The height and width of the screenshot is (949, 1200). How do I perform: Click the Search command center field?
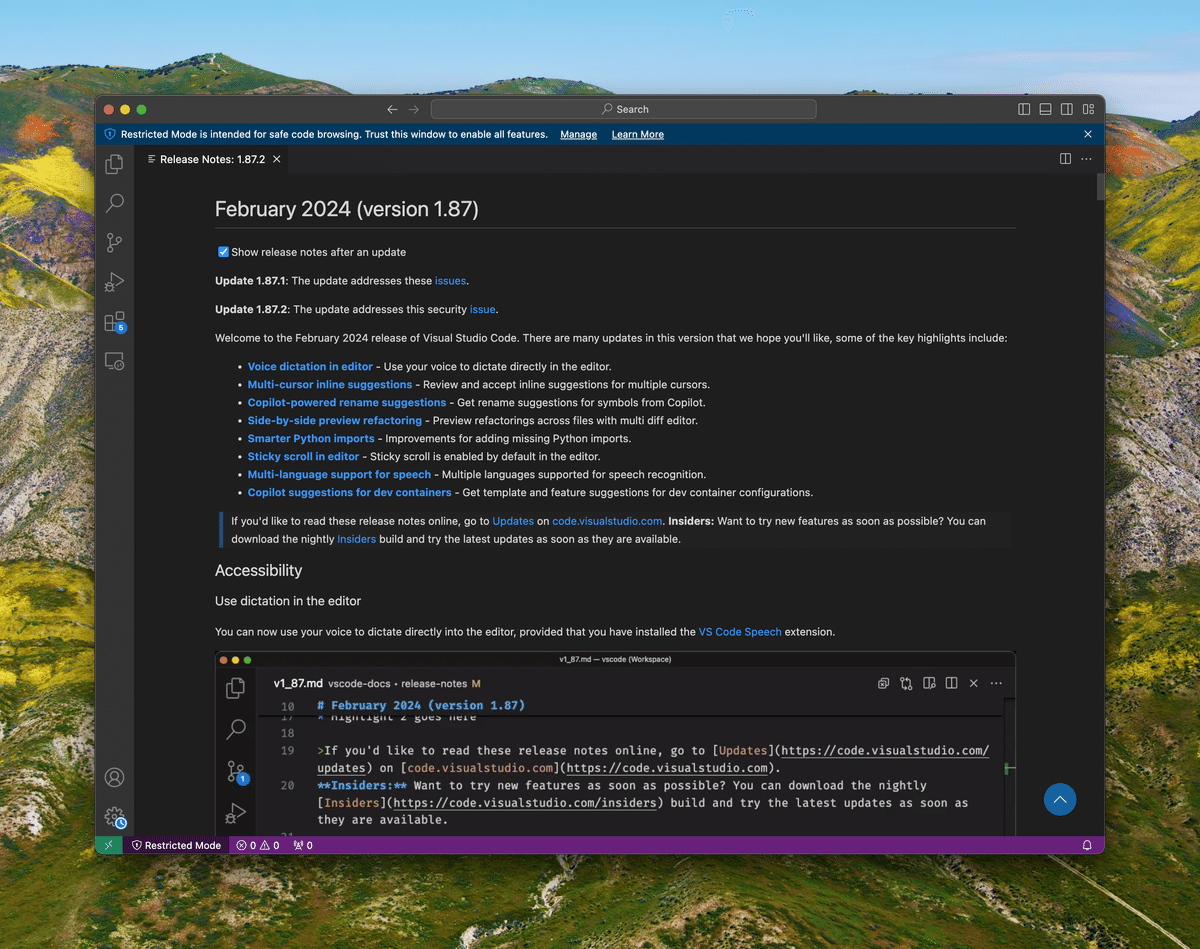pyautogui.click(x=624, y=109)
